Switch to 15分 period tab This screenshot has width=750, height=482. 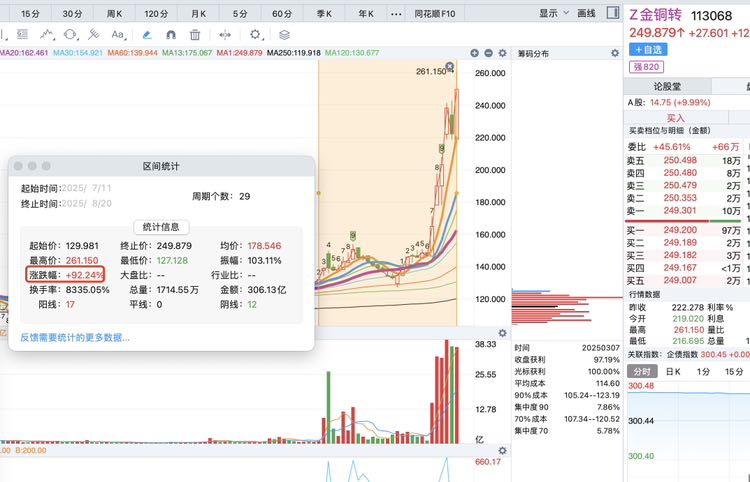point(30,14)
